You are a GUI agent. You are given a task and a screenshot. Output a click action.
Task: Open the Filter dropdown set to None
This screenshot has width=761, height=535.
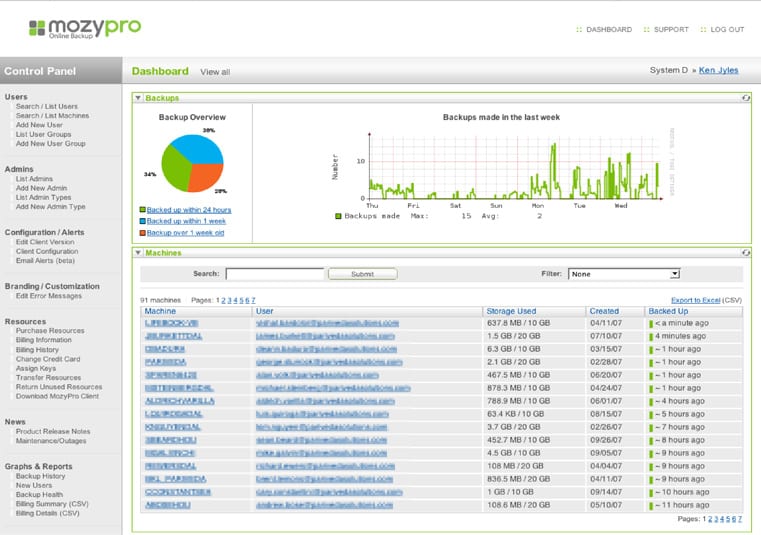coord(624,274)
